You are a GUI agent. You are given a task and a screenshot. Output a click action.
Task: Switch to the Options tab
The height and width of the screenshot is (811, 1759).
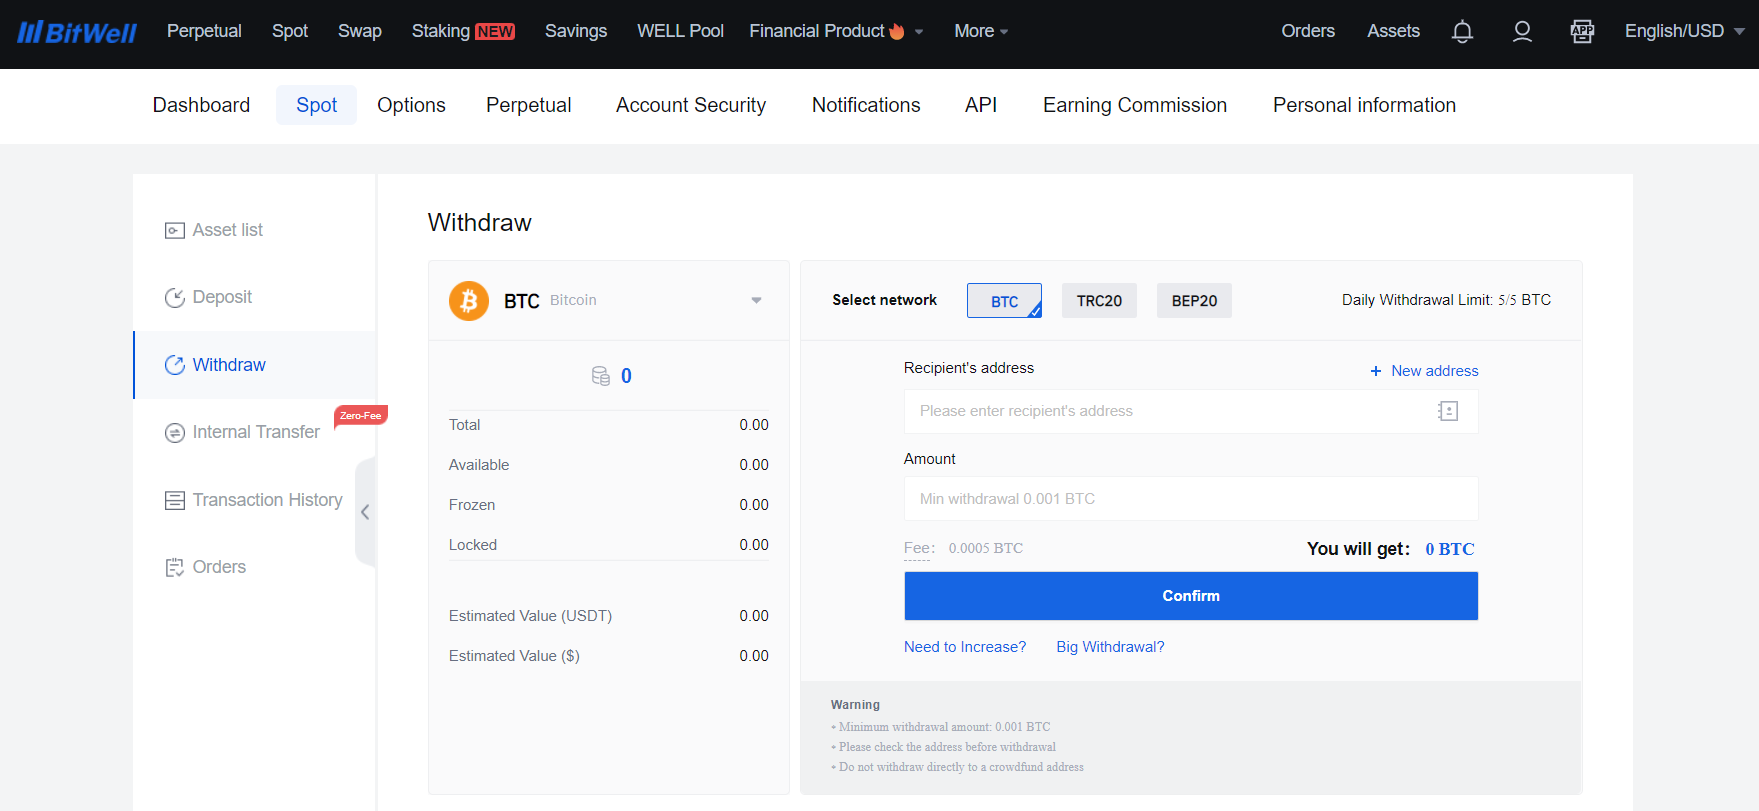click(411, 105)
